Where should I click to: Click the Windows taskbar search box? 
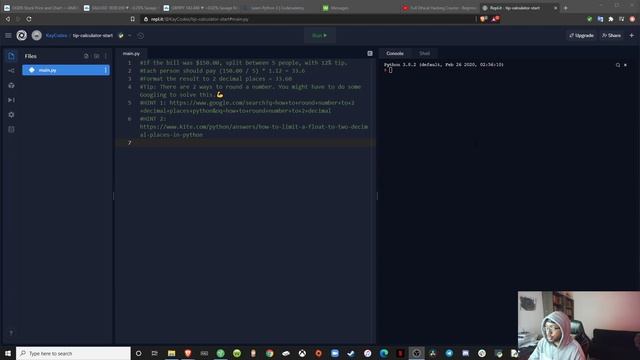(x=73, y=353)
